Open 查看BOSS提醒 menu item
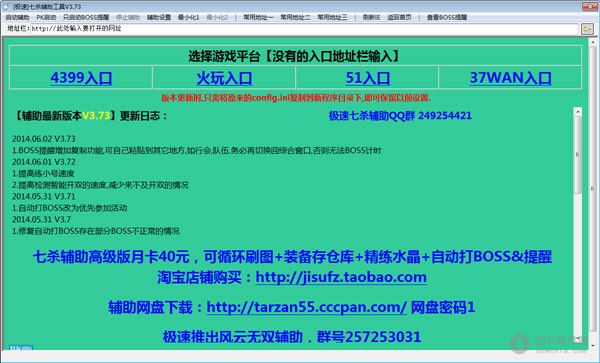The width and height of the screenshot is (600, 363). point(447,17)
